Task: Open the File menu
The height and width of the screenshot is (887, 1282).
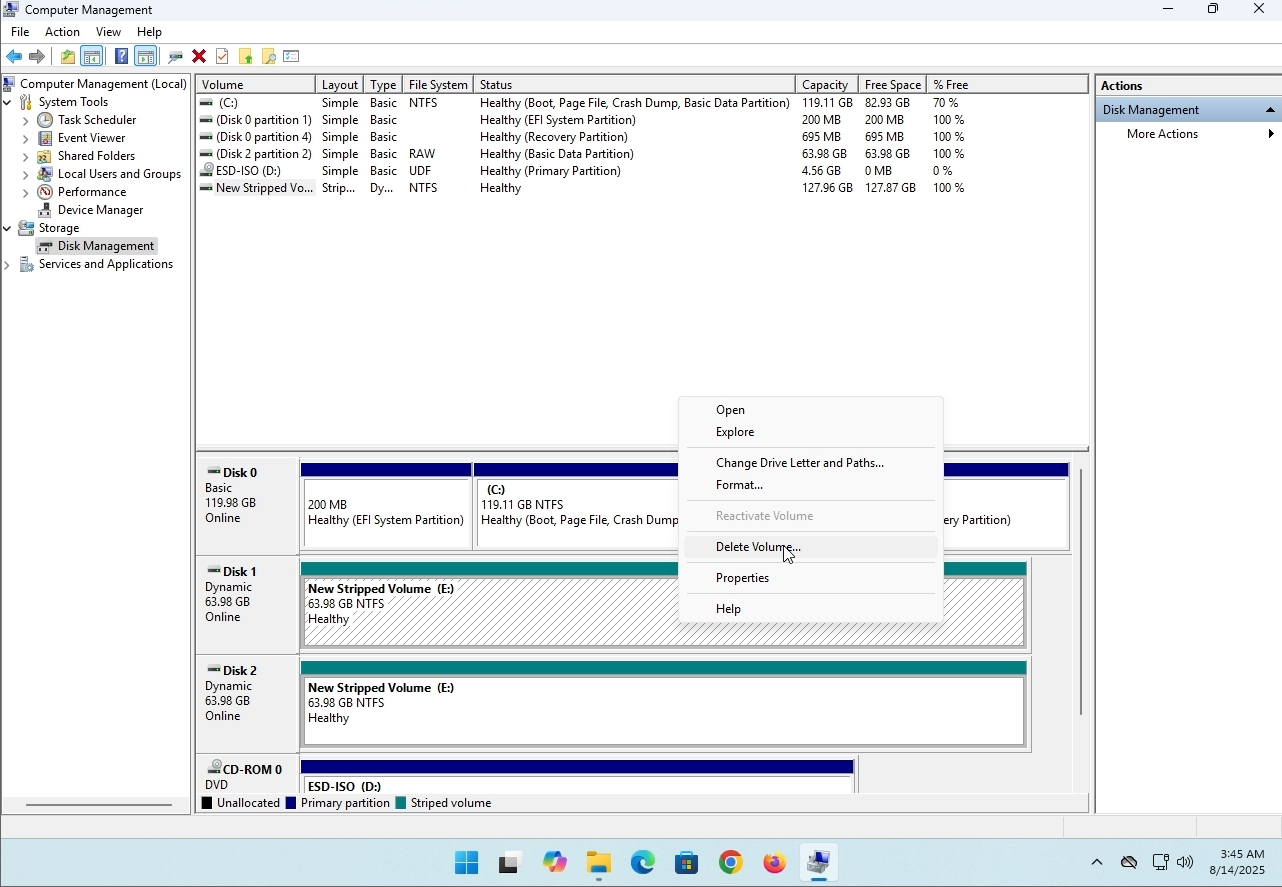Action: click(20, 32)
